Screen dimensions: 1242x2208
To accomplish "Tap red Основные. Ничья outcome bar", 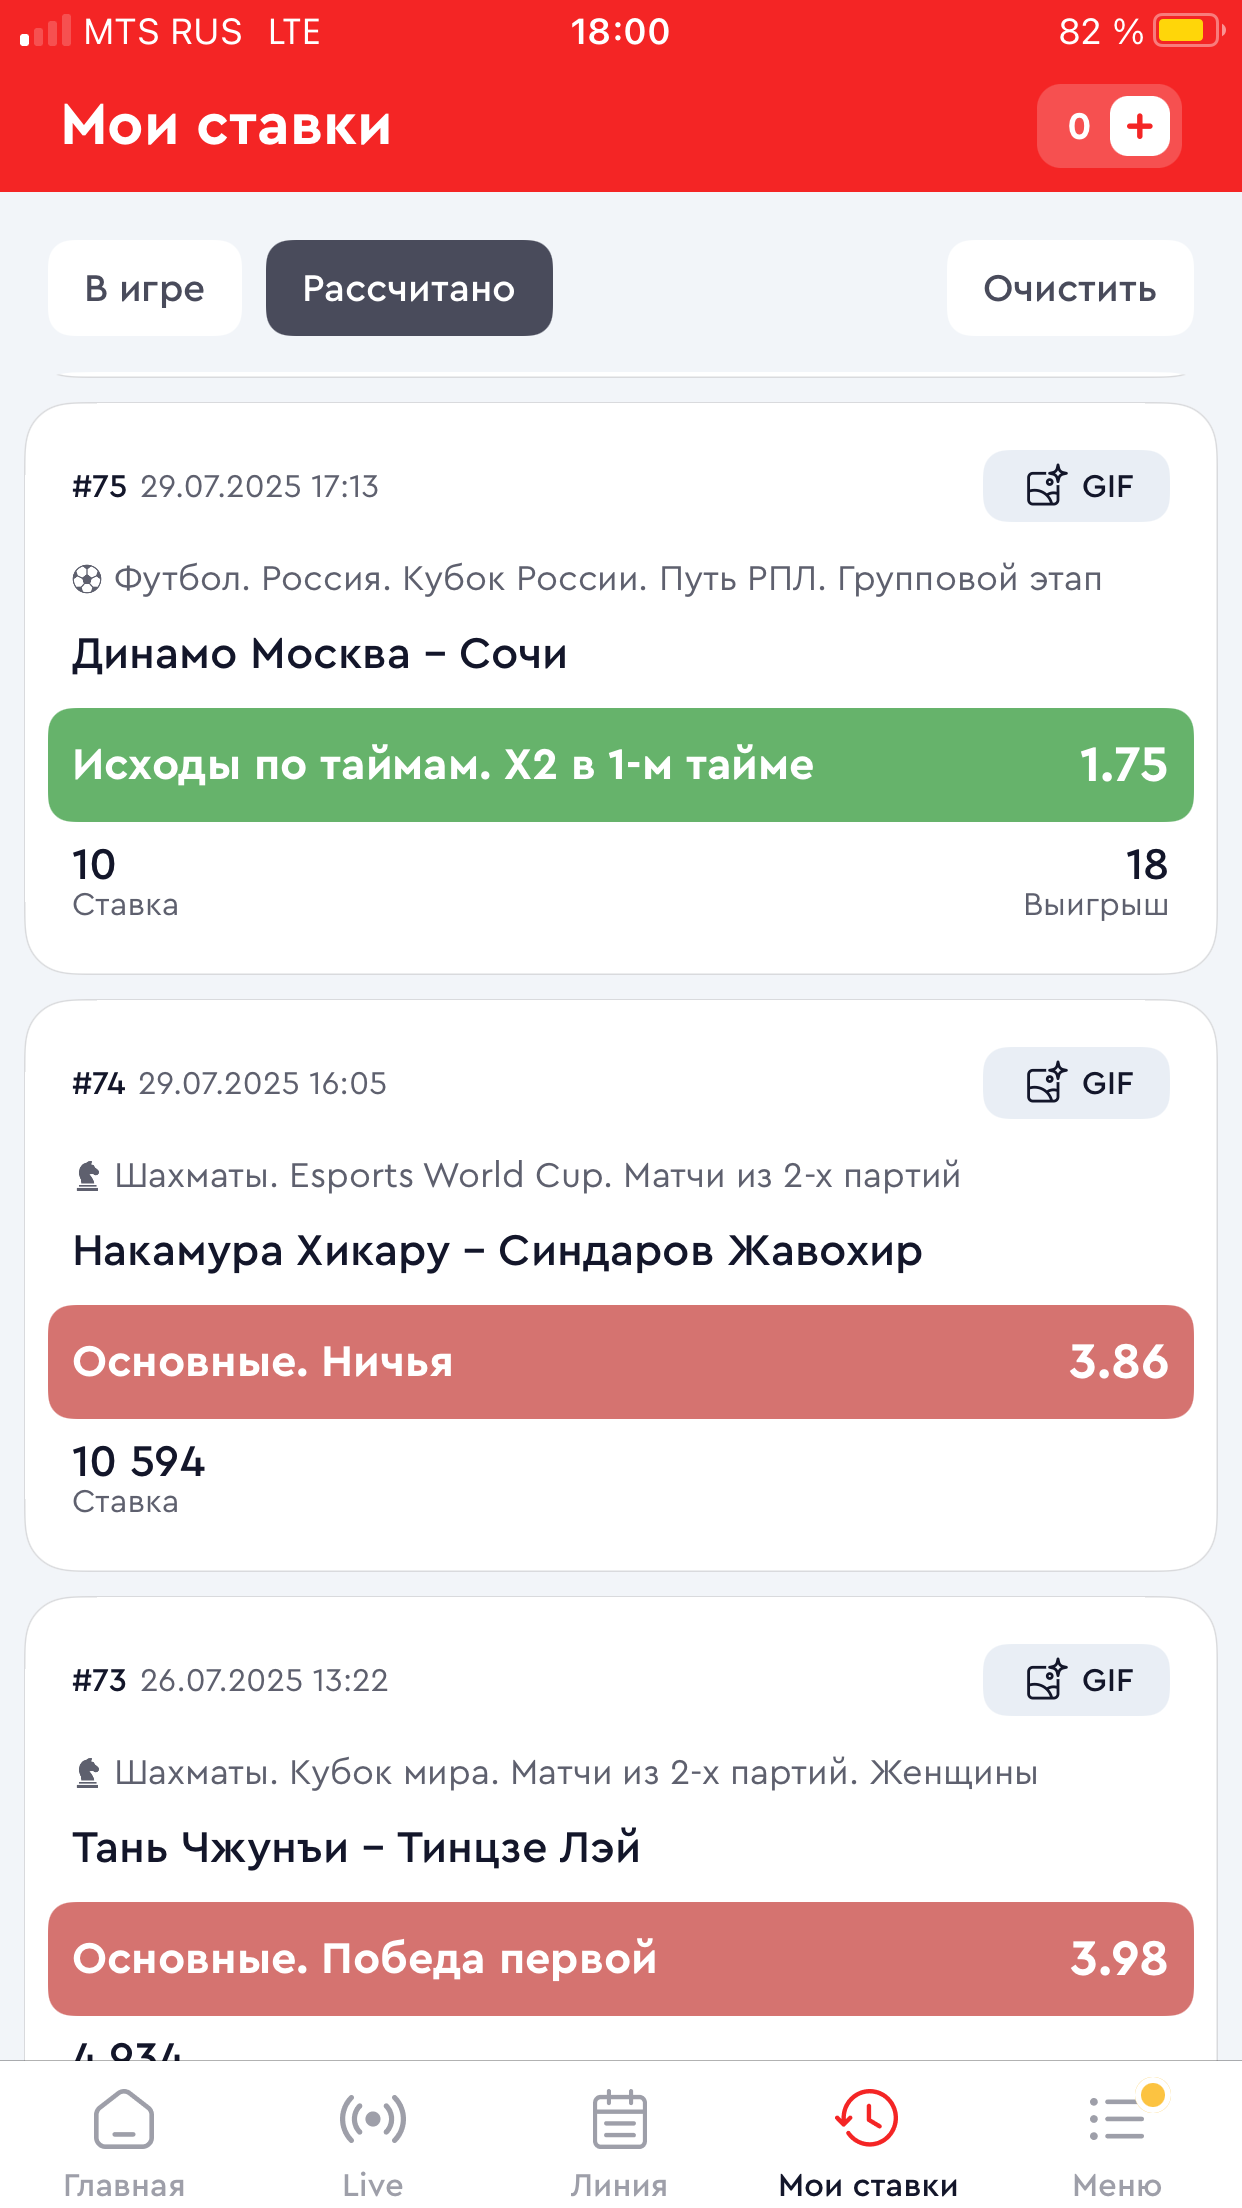I will 620,1362.
